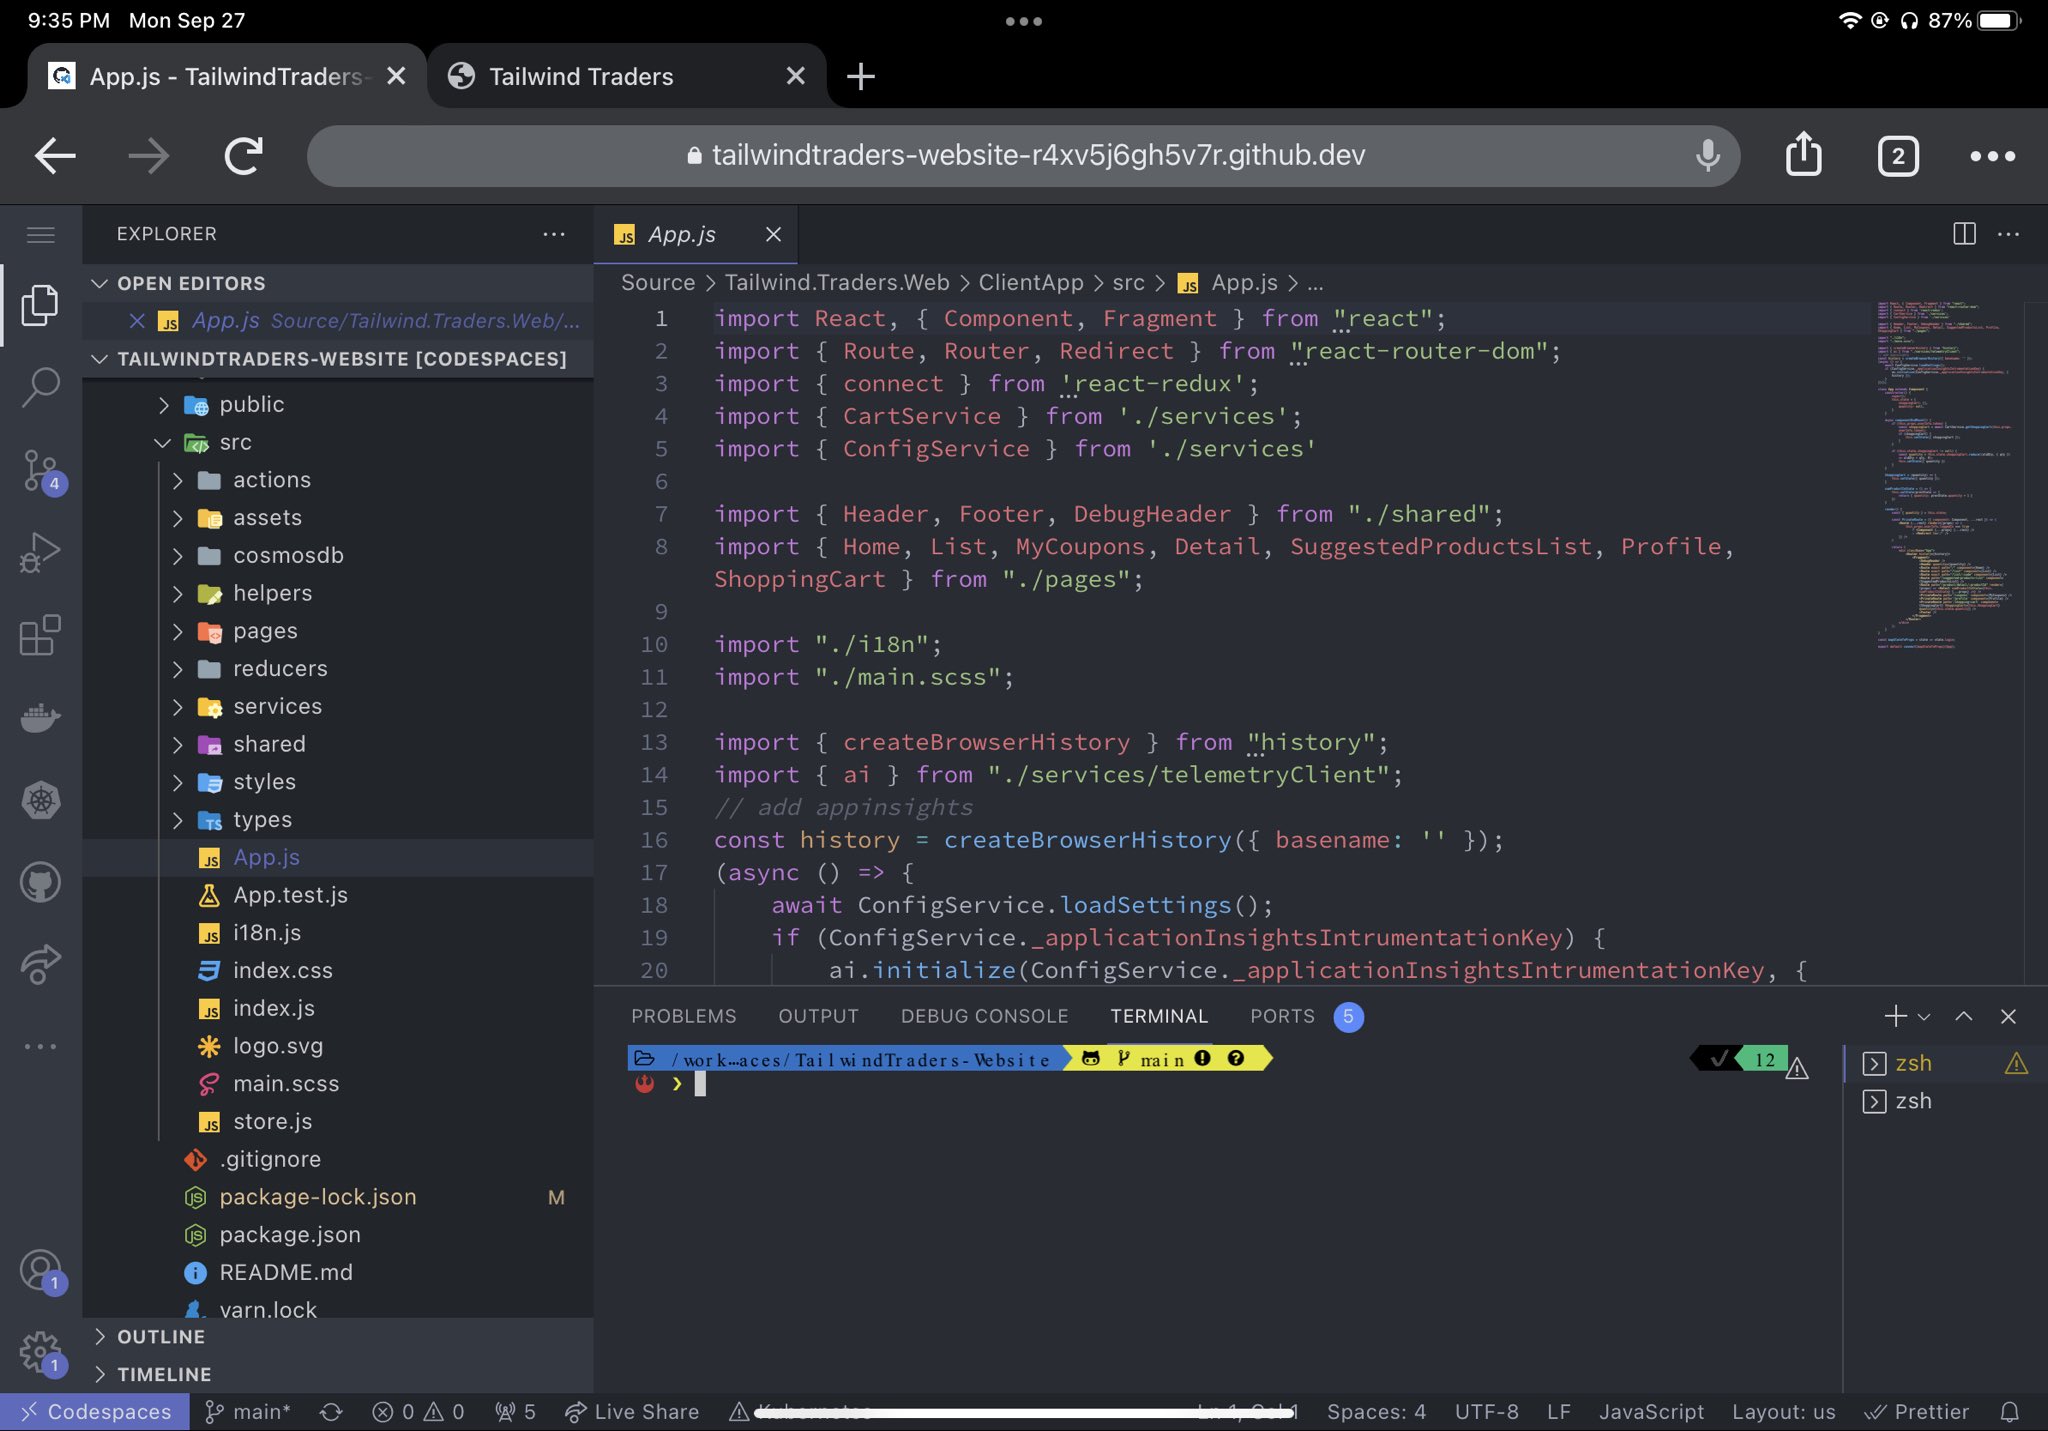Viewport: 2048px width, 1431px height.
Task: Open notifications bell in status bar
Action: (2010, 1411)
